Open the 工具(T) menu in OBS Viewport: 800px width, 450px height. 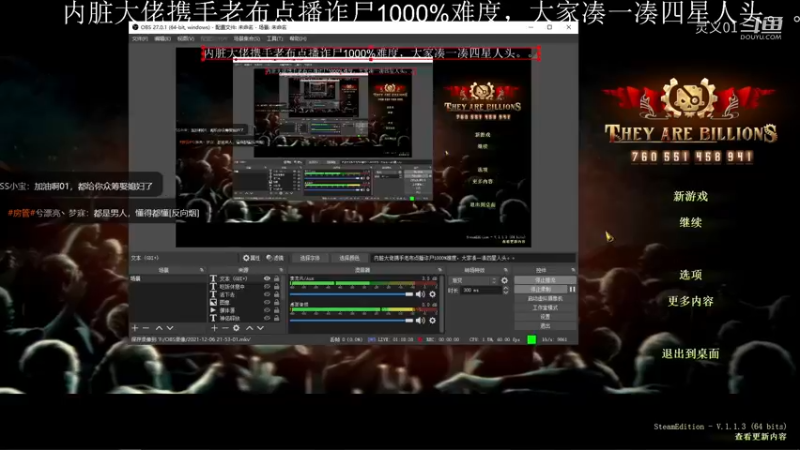pyautogui.click(x=274, y=39)
